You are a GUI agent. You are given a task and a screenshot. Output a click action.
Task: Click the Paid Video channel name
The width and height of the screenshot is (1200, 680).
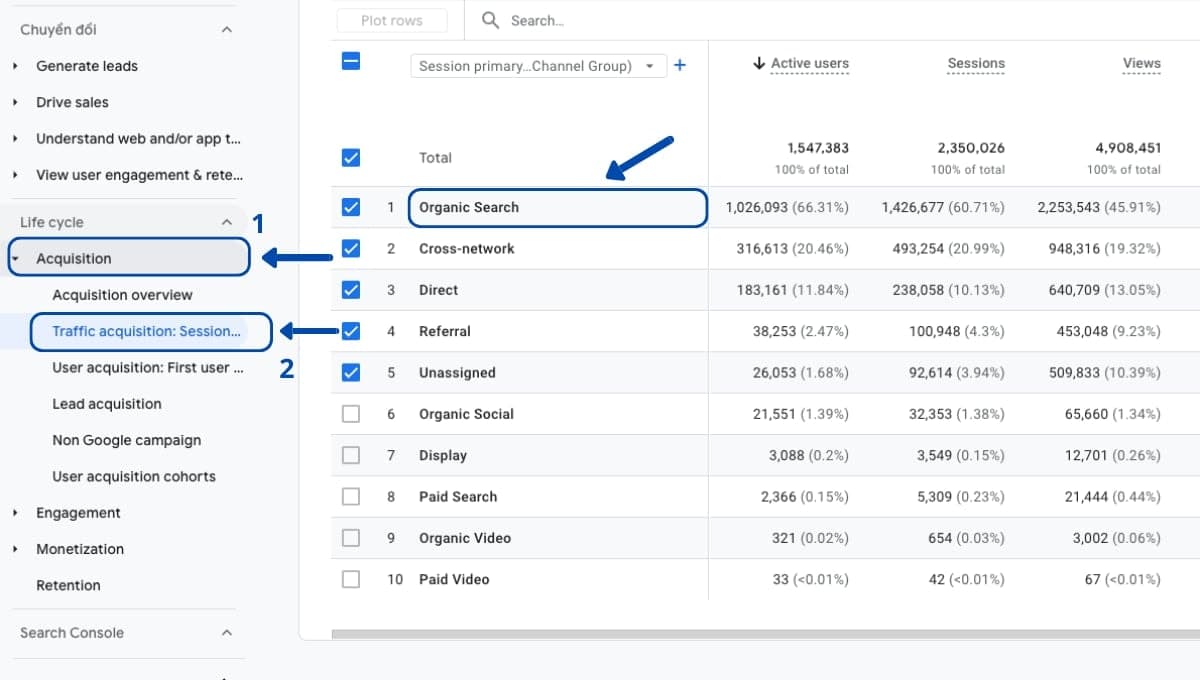point(454,579)
